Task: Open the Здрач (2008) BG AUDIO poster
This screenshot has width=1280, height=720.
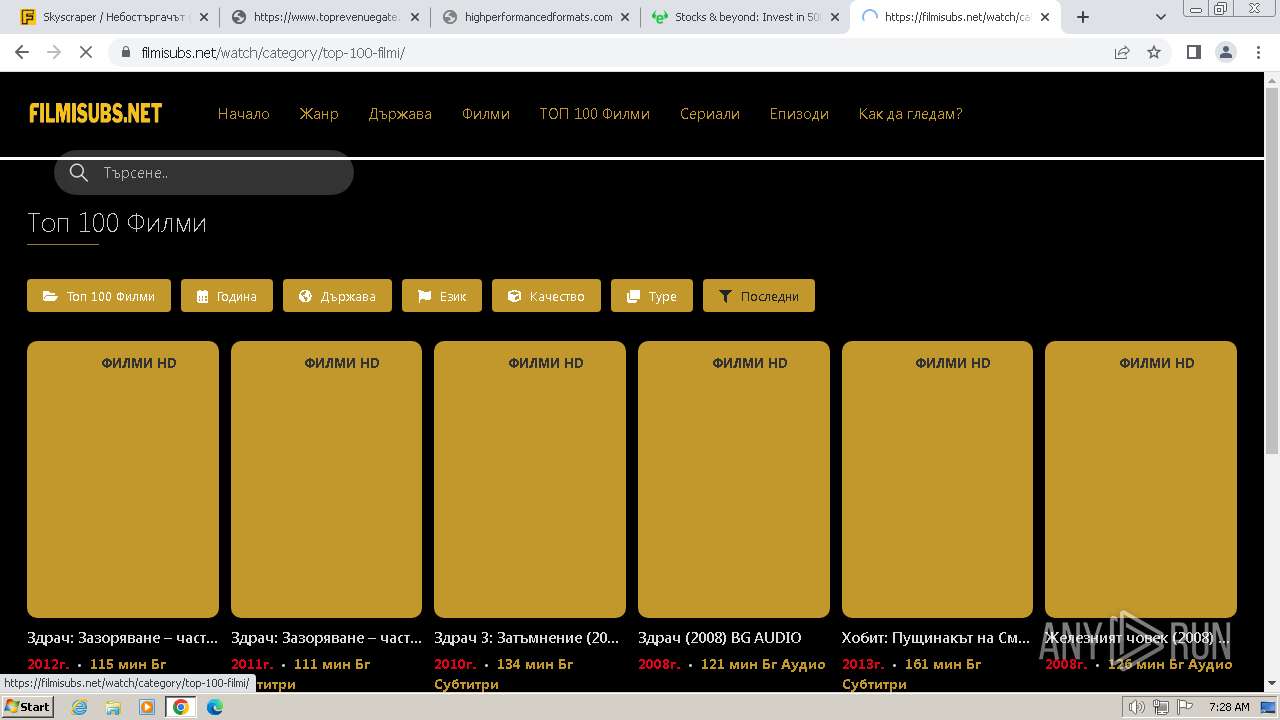Action: (x=734, y=480)
